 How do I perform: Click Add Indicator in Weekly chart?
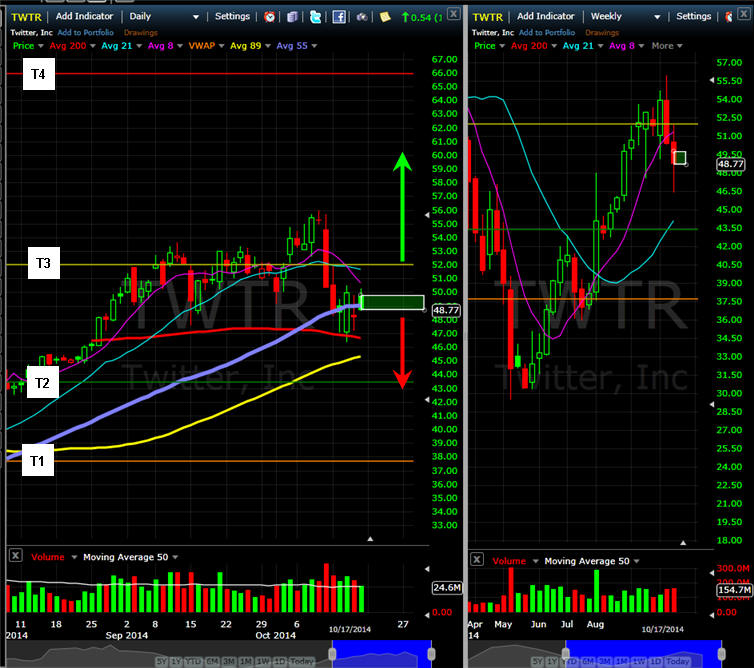(546, 16)
